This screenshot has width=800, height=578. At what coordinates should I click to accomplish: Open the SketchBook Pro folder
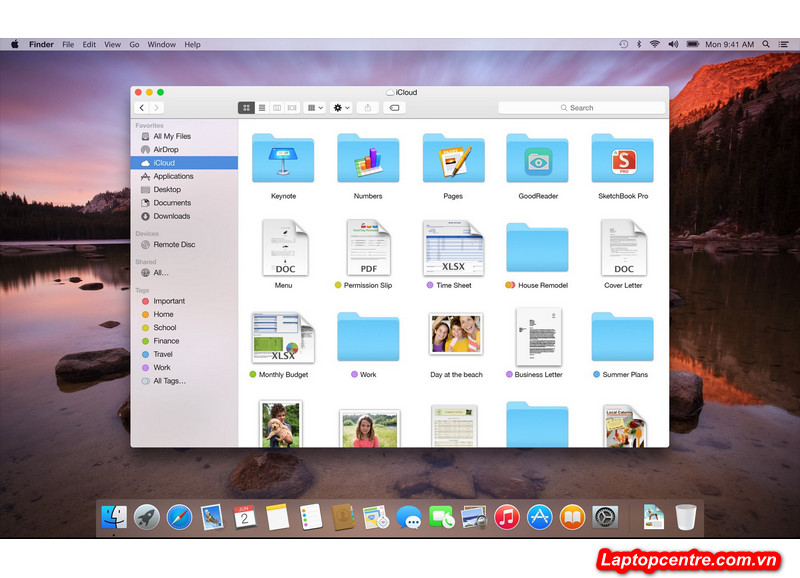click(x=622, y=158)
